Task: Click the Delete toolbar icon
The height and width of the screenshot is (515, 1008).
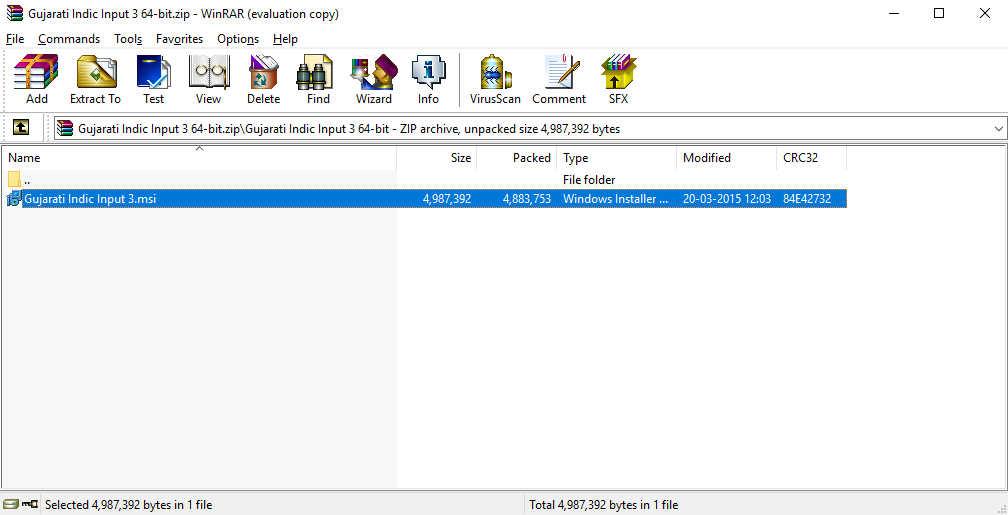Action: 264,79
